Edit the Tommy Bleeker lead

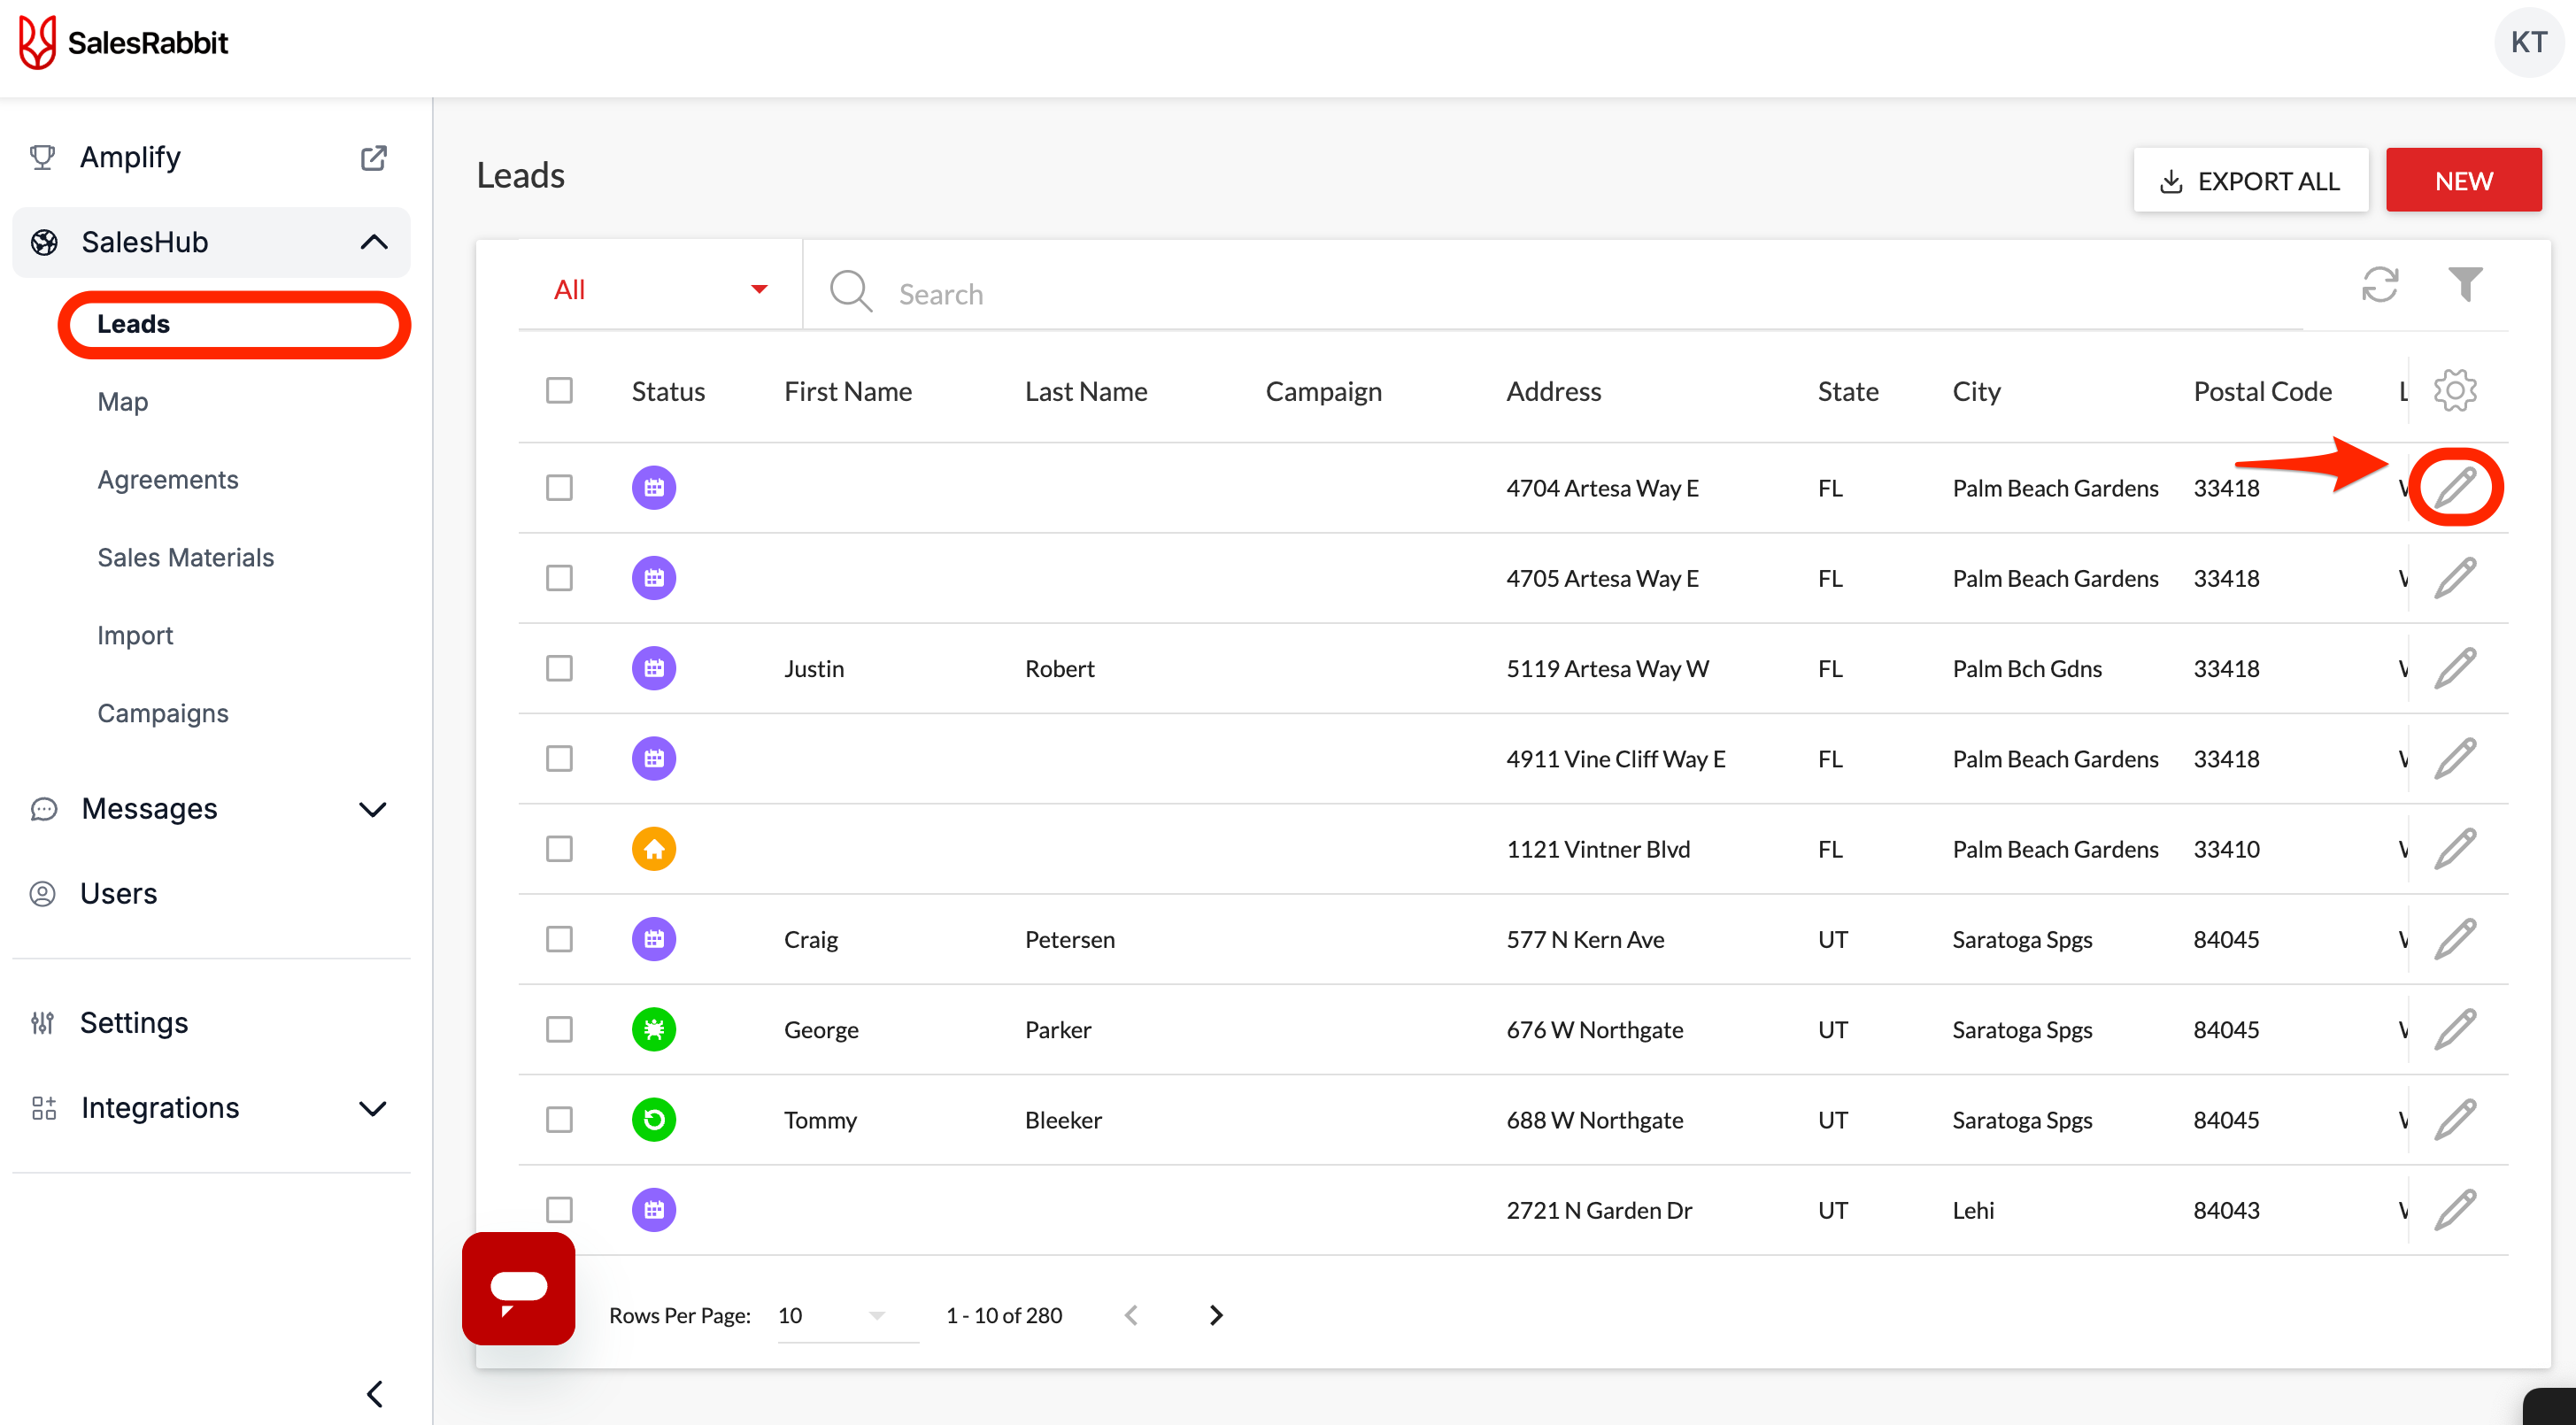(x=2455, y=1120)
